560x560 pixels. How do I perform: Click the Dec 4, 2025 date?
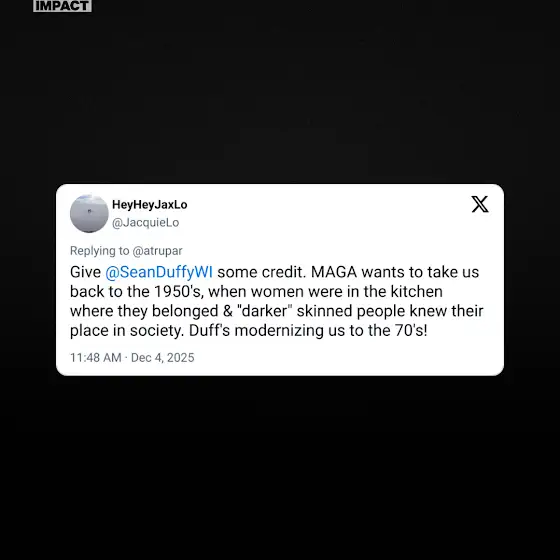tap(162, 358)
